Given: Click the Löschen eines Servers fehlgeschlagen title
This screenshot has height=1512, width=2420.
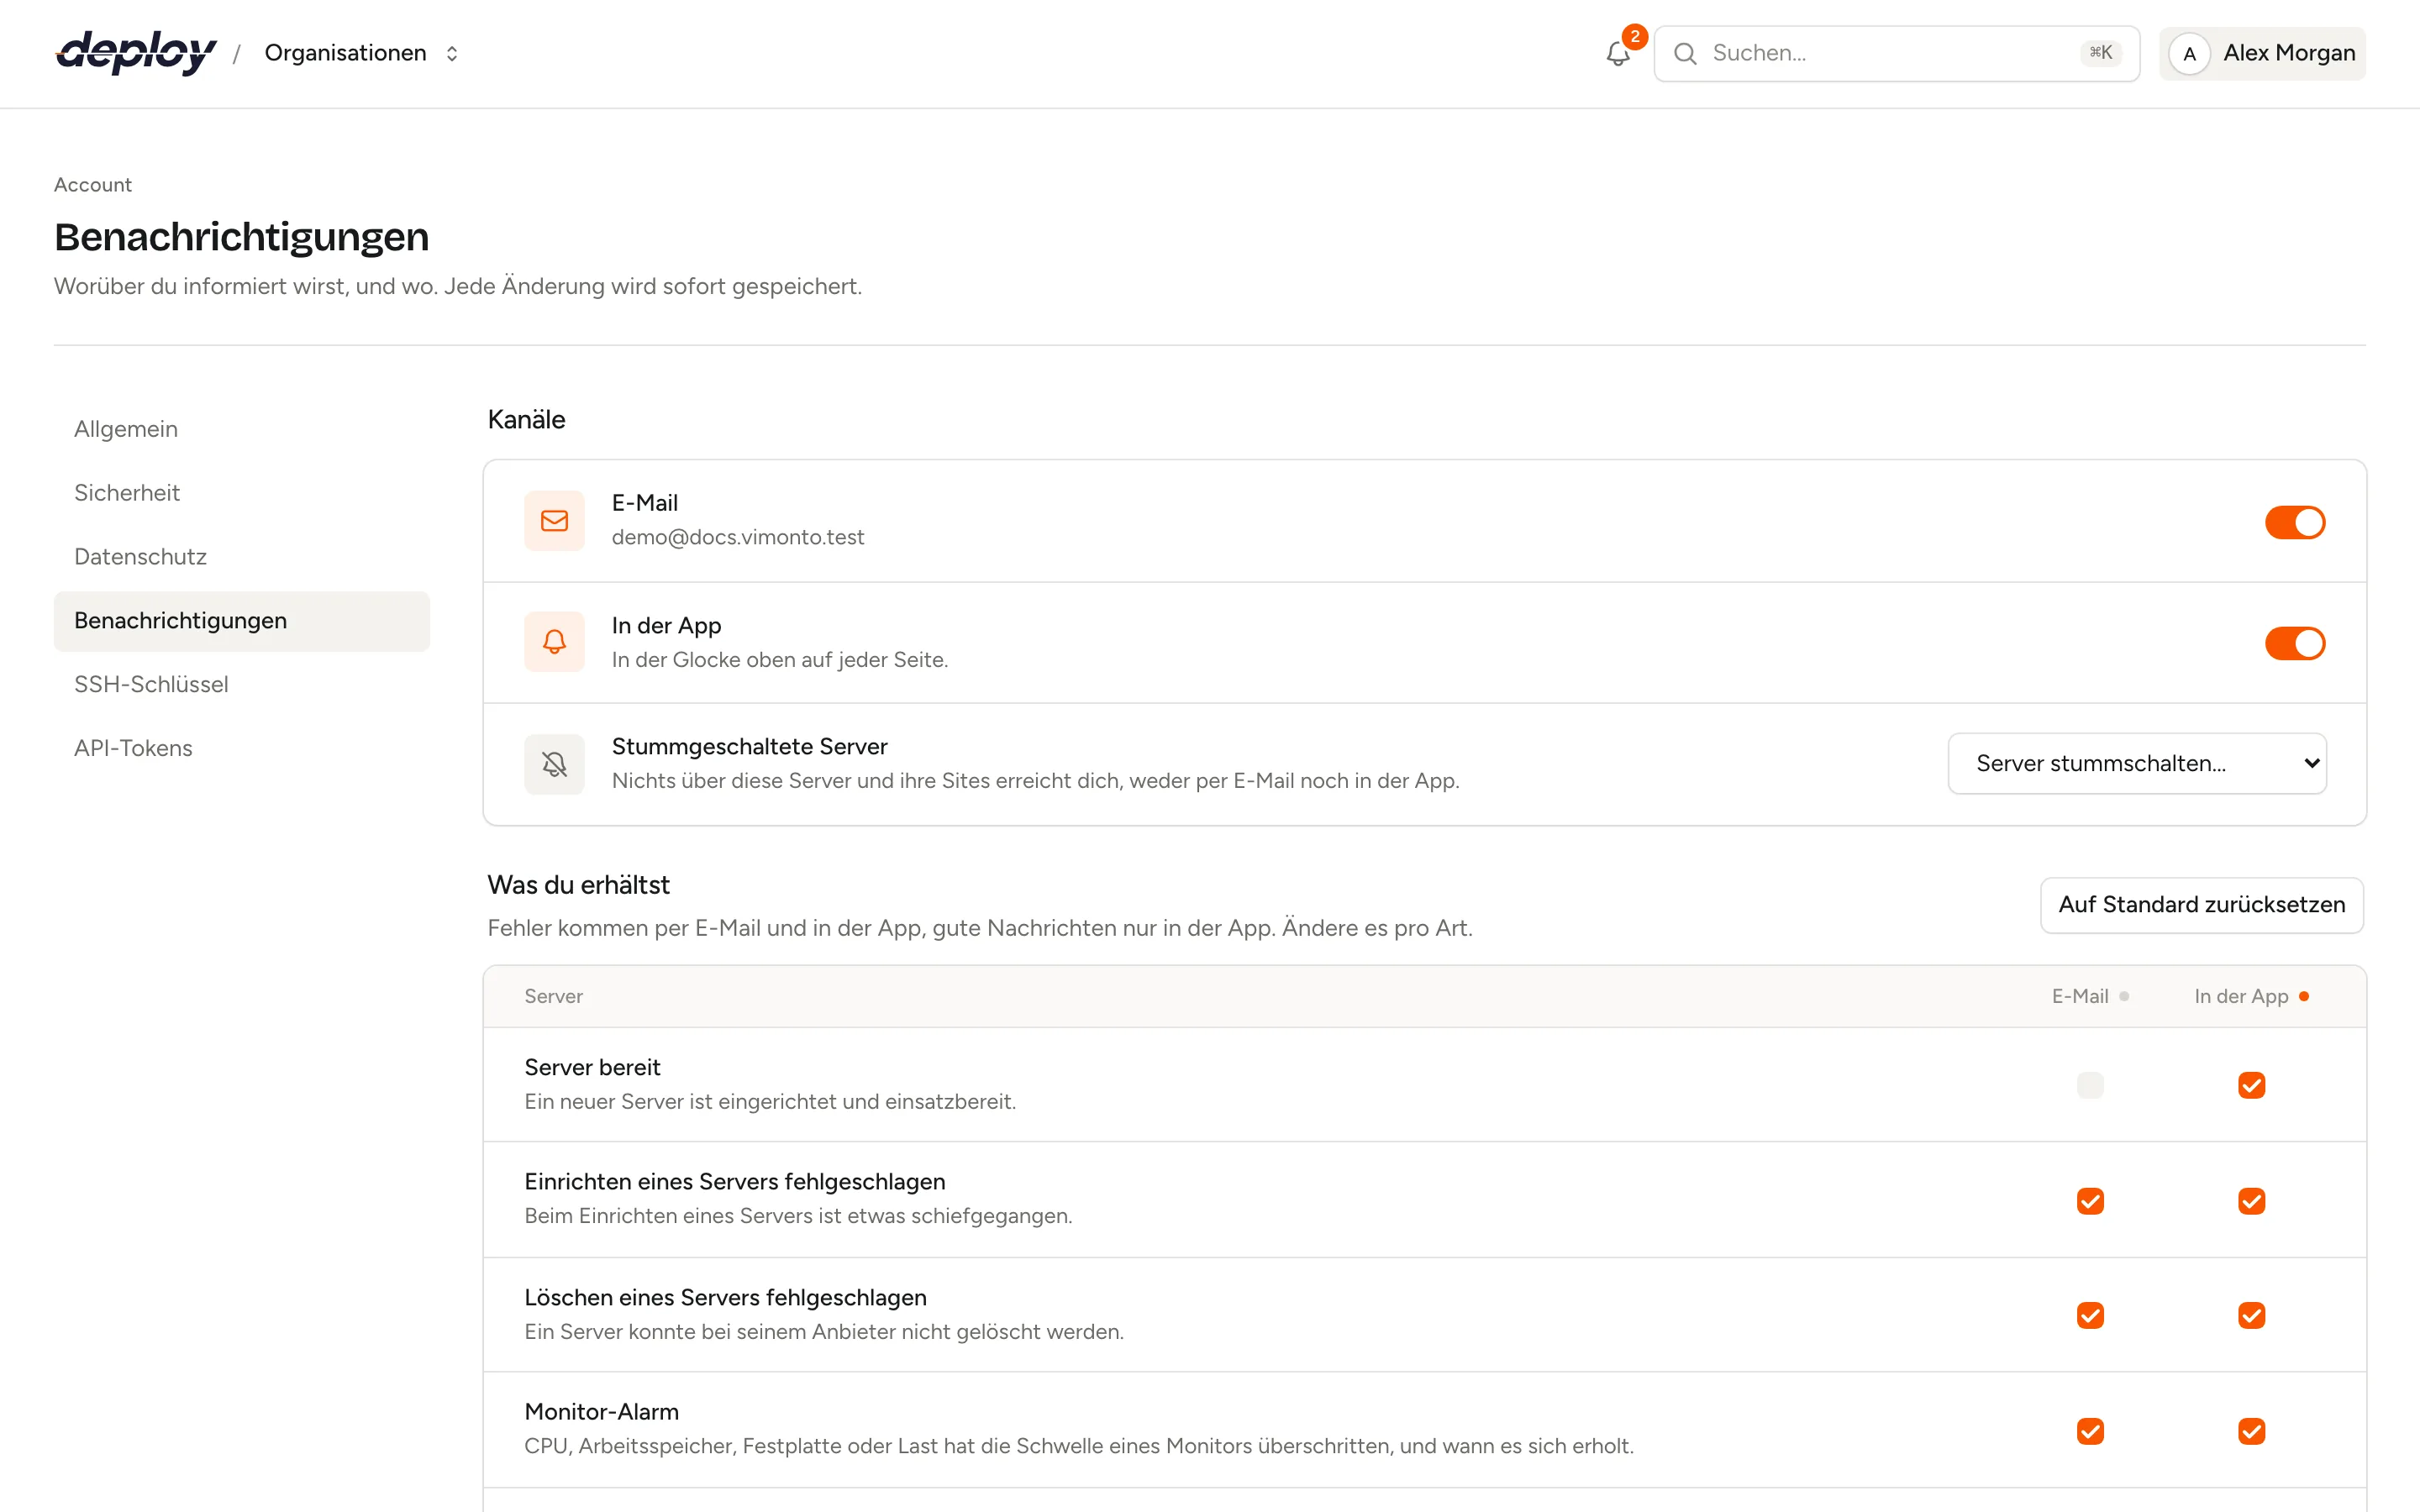Looking at the screenshot, I should pyautogui.click(x=725, y=1297).
